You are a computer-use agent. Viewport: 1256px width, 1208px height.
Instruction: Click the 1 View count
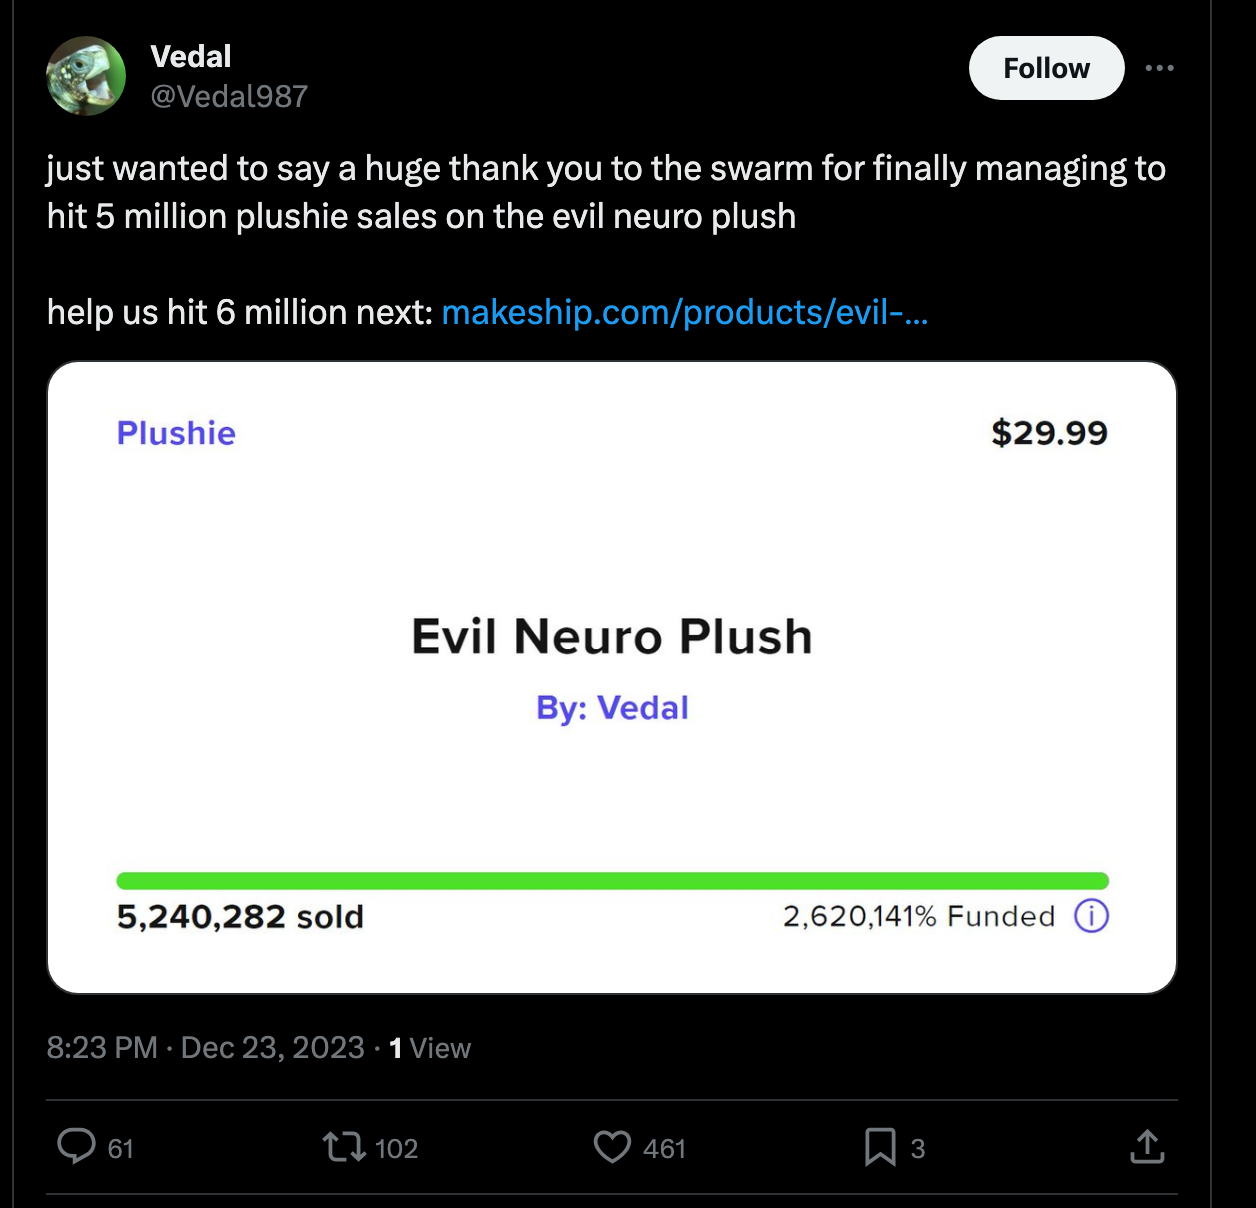(x=430, y=1047)
